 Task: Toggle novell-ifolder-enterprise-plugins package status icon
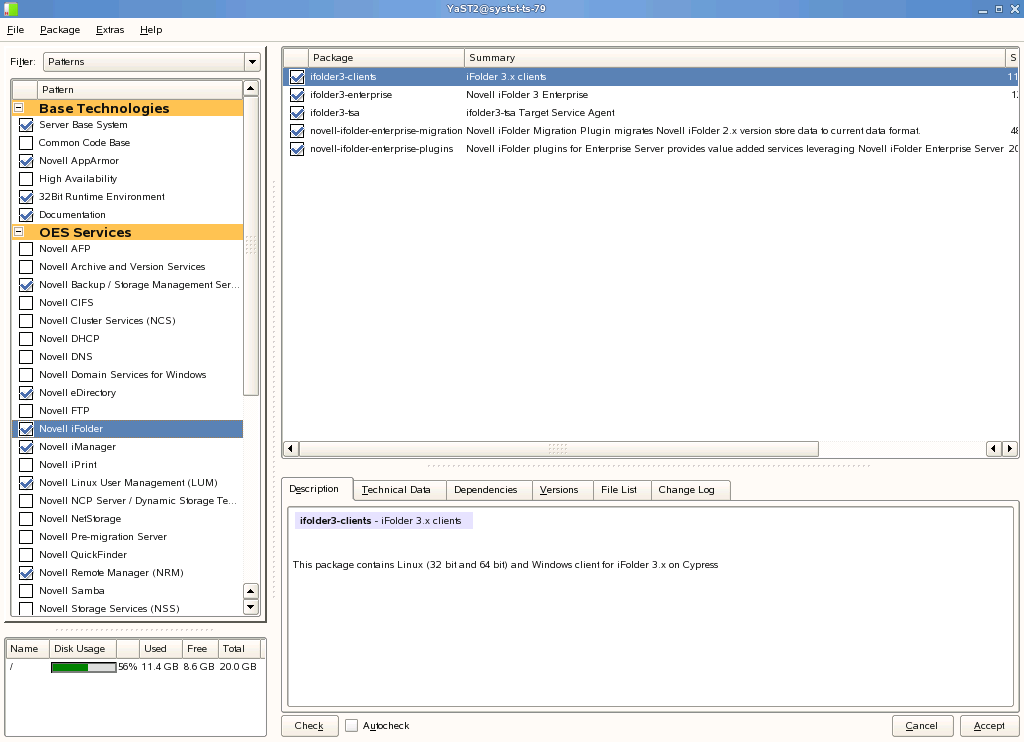(x=297, y=149)
